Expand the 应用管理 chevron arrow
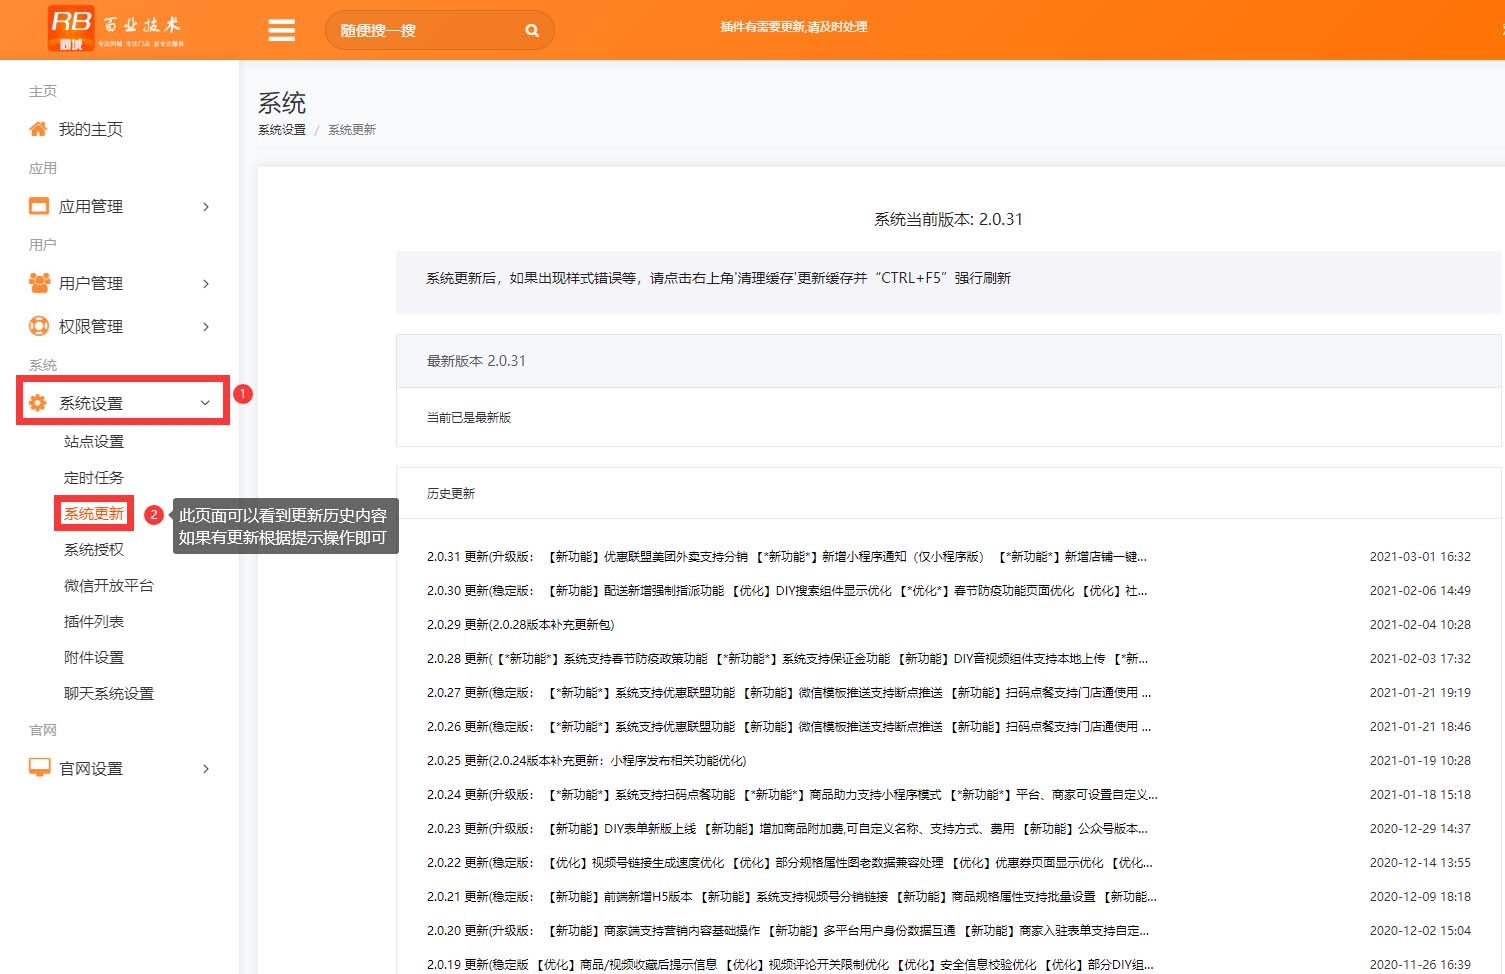 (206, 207)
